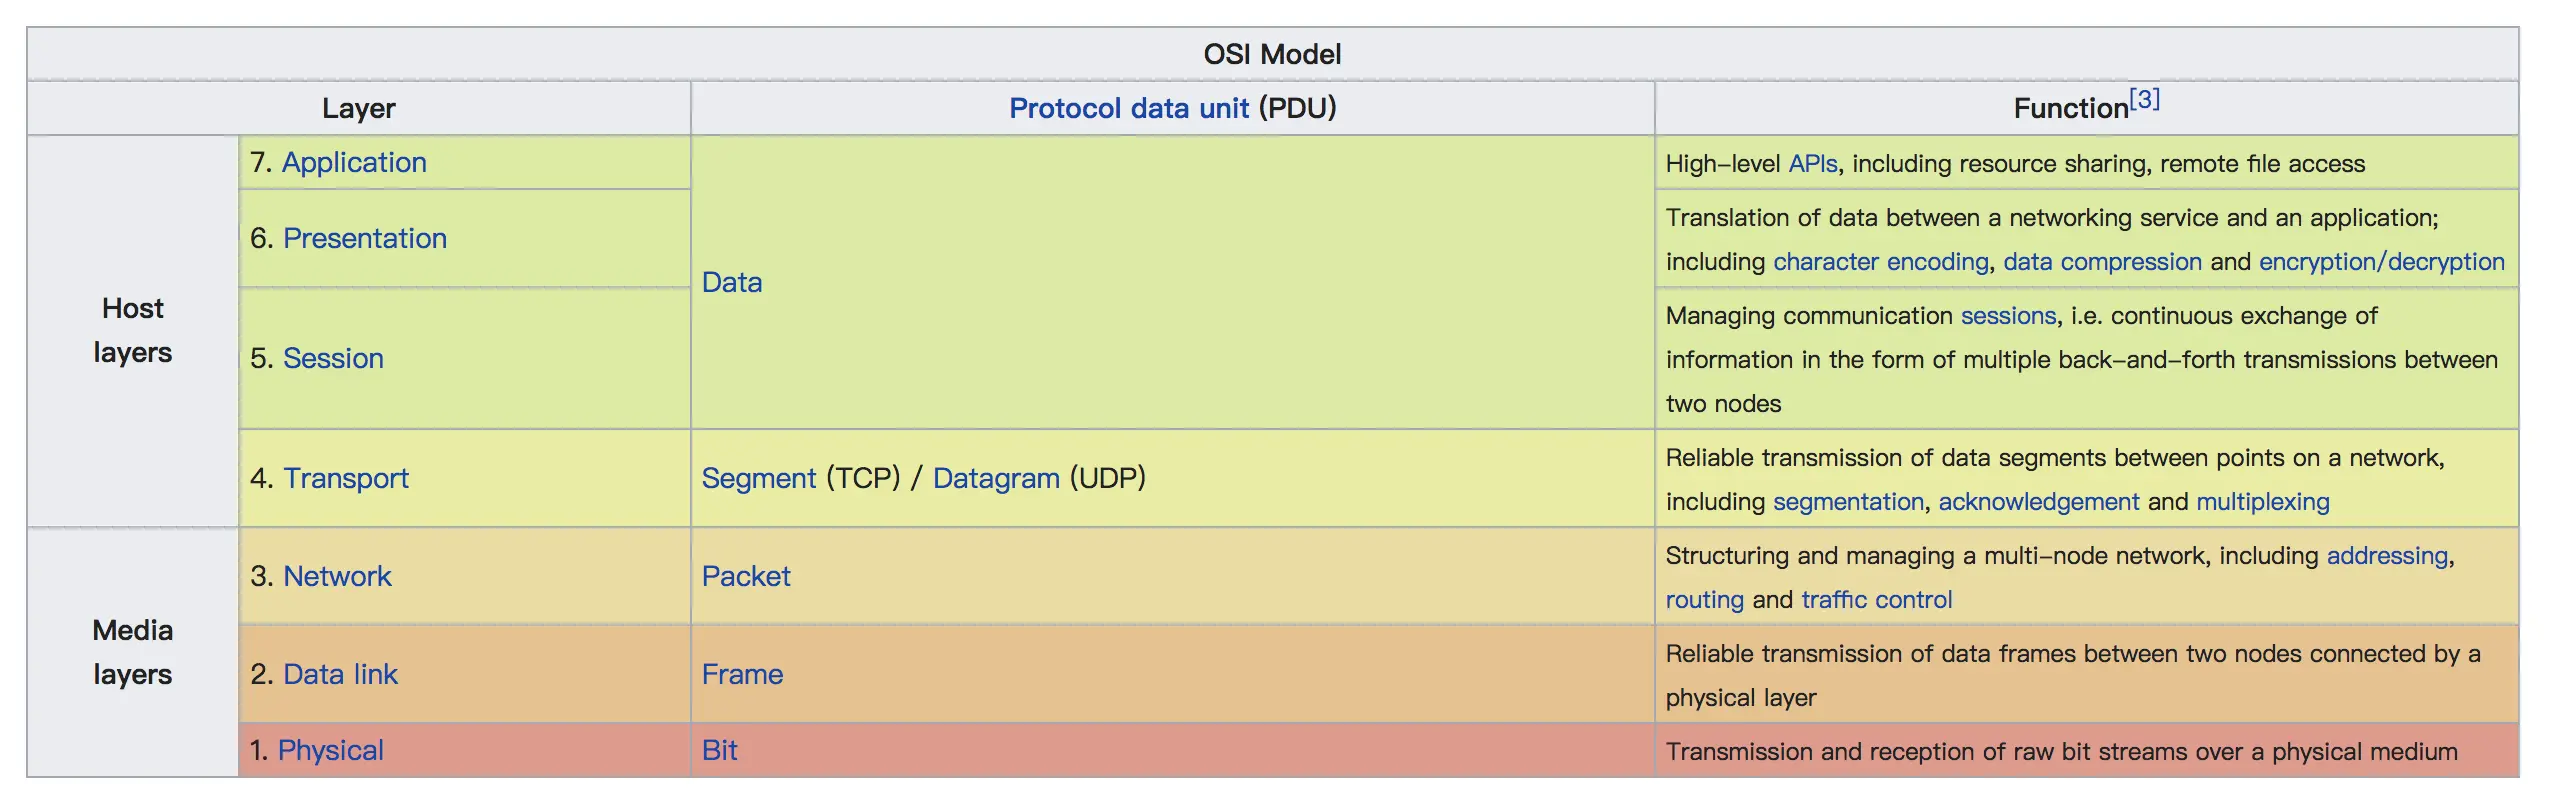Open the encryption/decryption link
Screen dimensions: 2550x806
tap(2381, 262)
